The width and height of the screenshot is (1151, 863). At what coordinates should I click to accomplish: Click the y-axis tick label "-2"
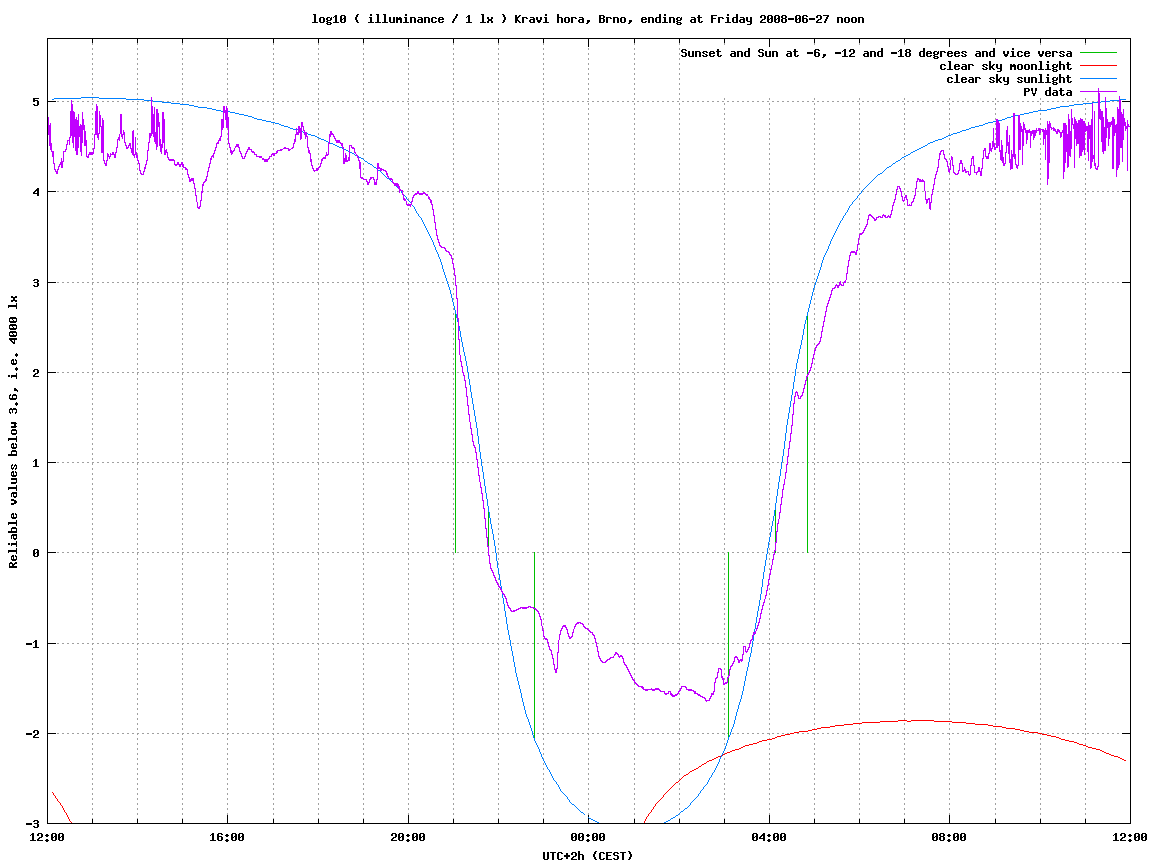(x=32, y=734)
